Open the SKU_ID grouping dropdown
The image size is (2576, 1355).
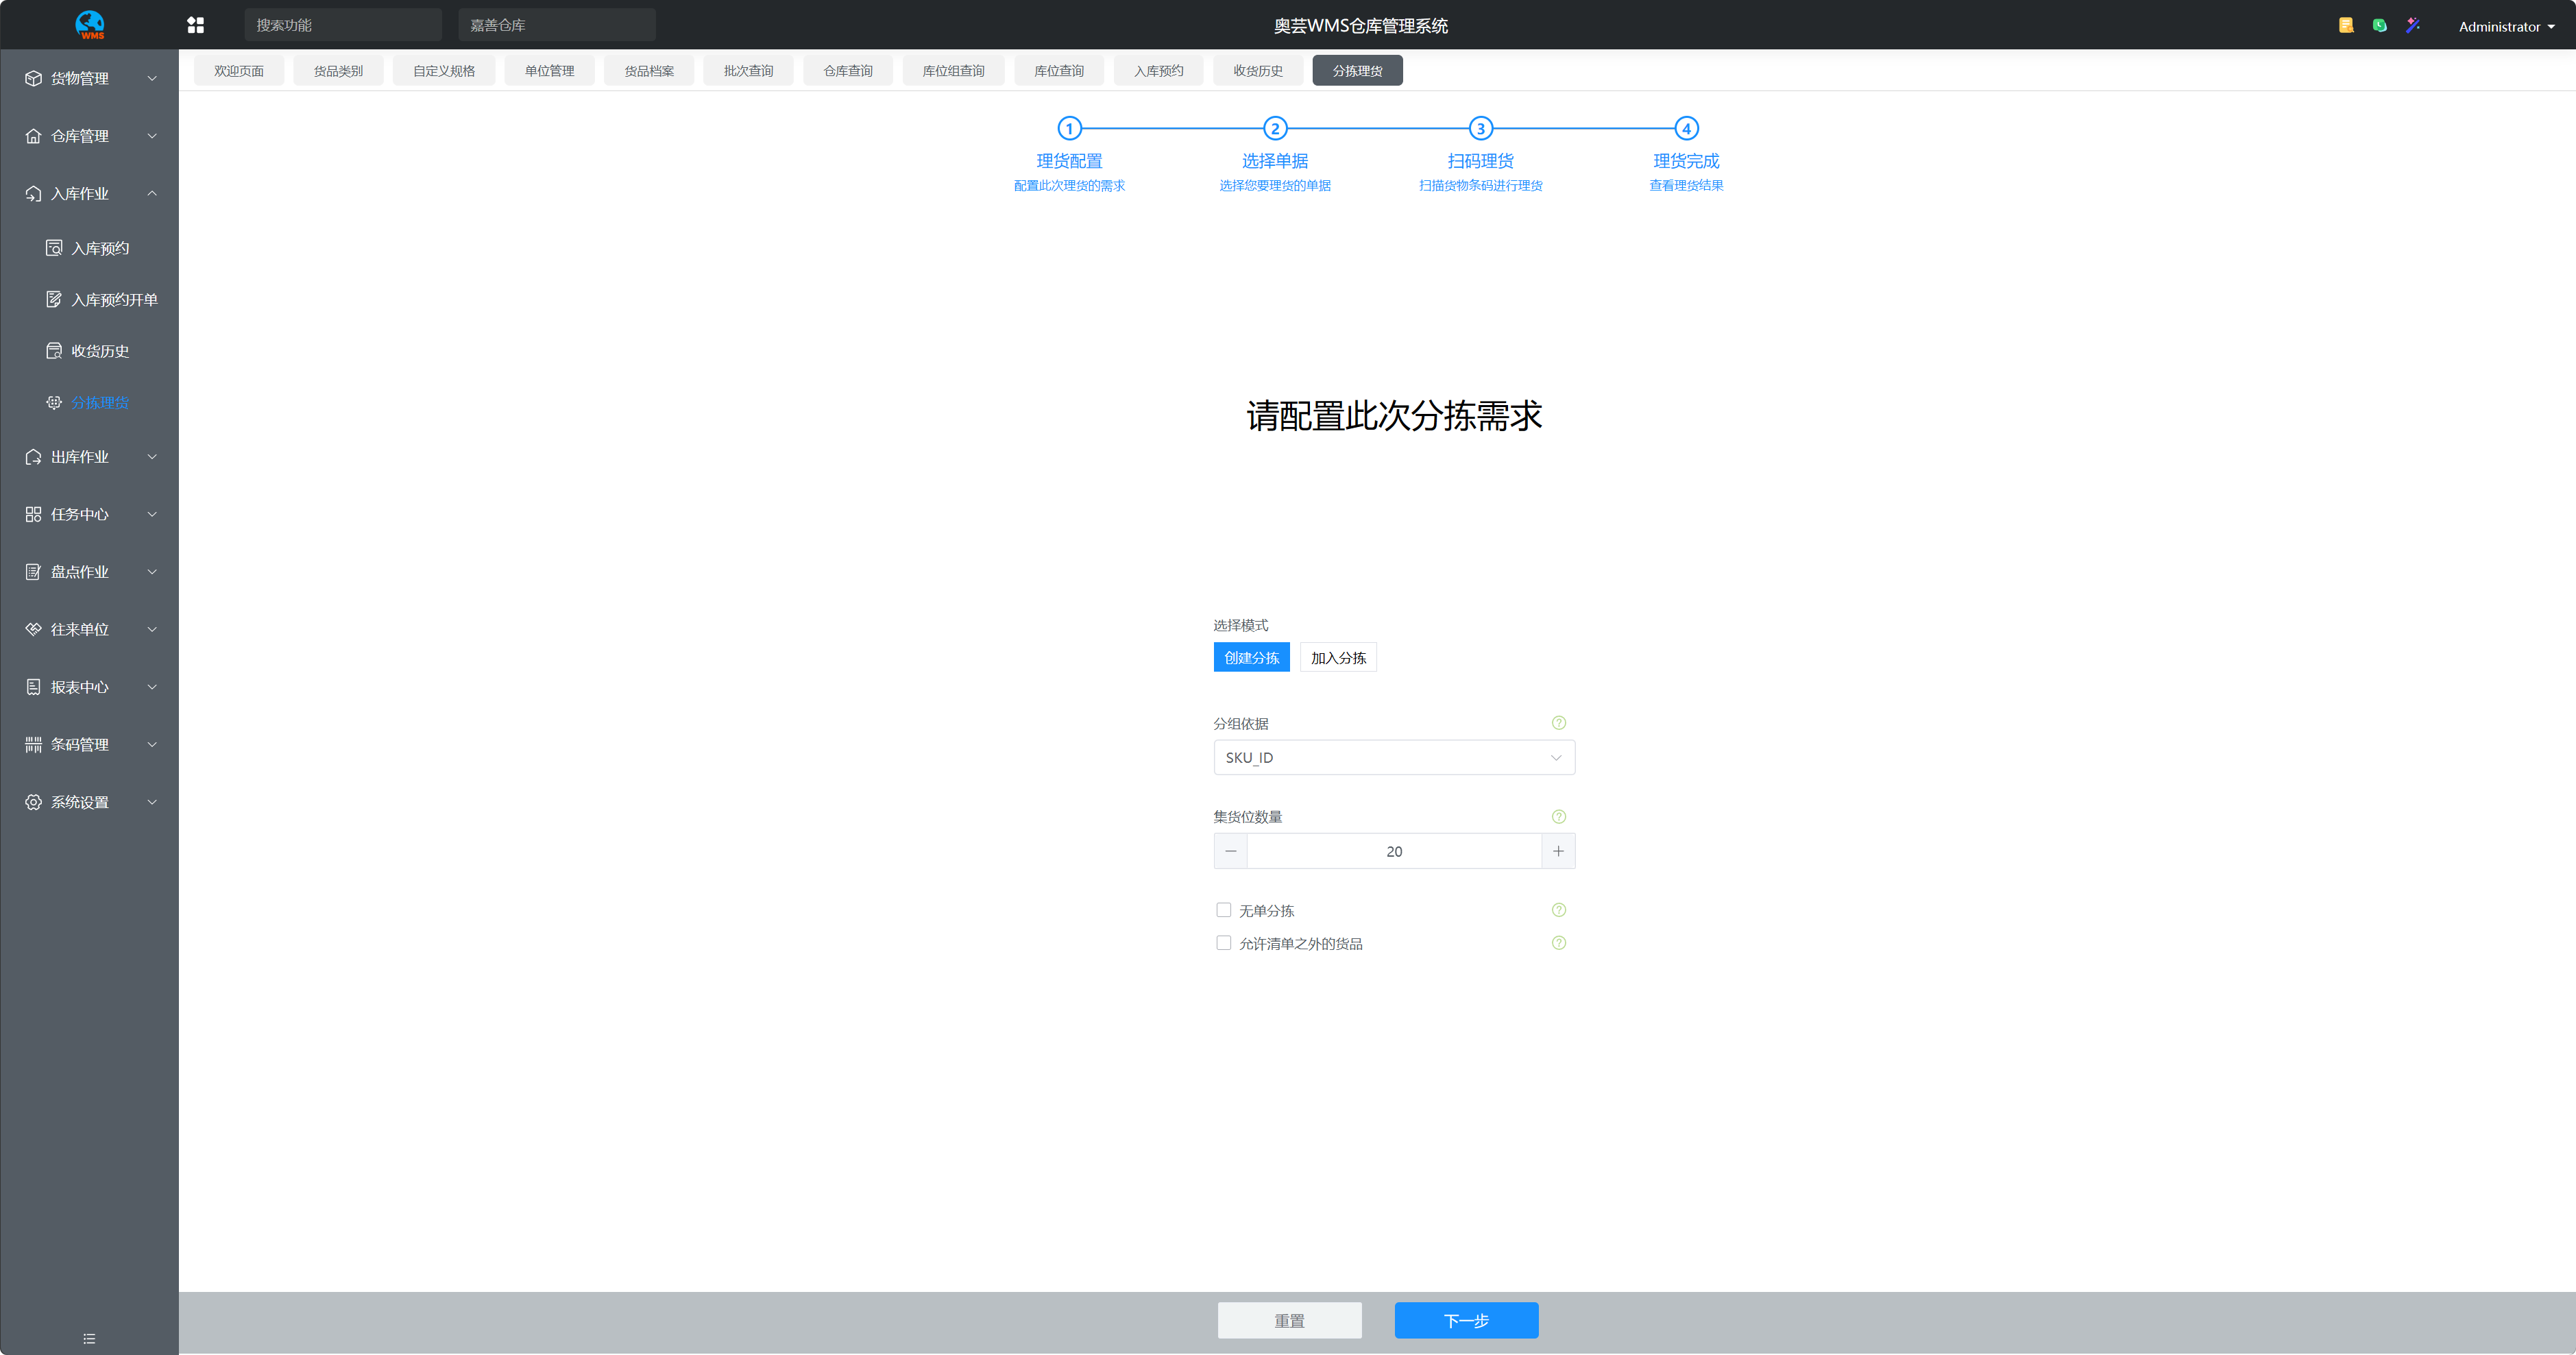click(1393, 757)
